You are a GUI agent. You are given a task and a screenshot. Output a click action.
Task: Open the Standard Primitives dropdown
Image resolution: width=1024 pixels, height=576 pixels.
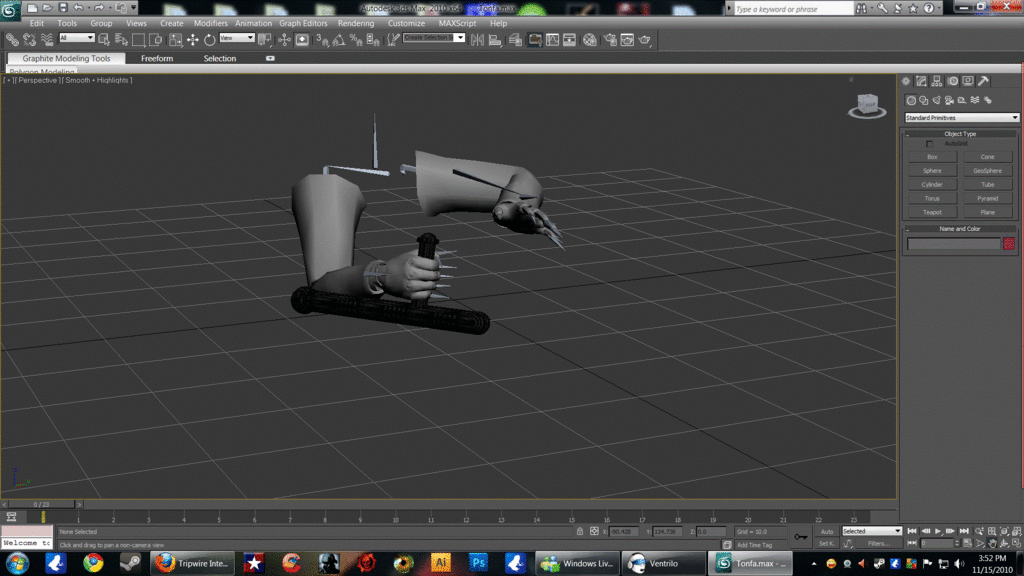(x=960, y=117)
